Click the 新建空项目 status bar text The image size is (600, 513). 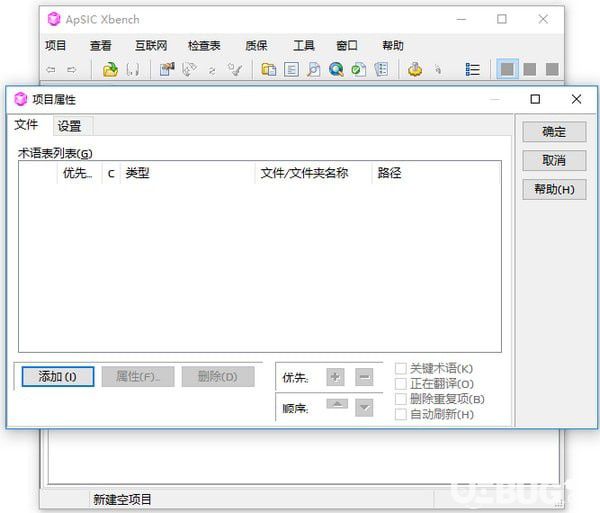coord(122,499)
